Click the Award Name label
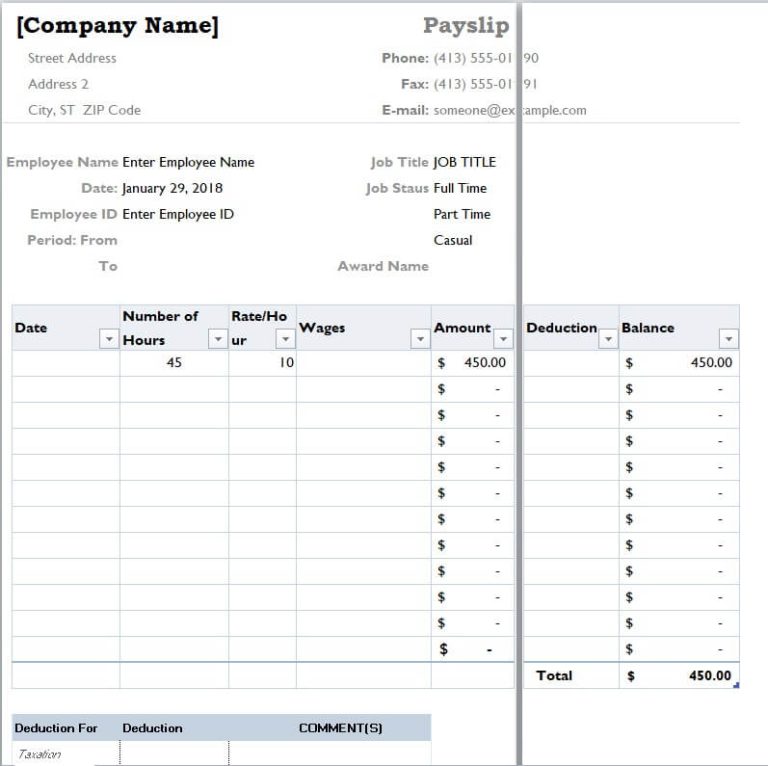 (x=383, y=266)
